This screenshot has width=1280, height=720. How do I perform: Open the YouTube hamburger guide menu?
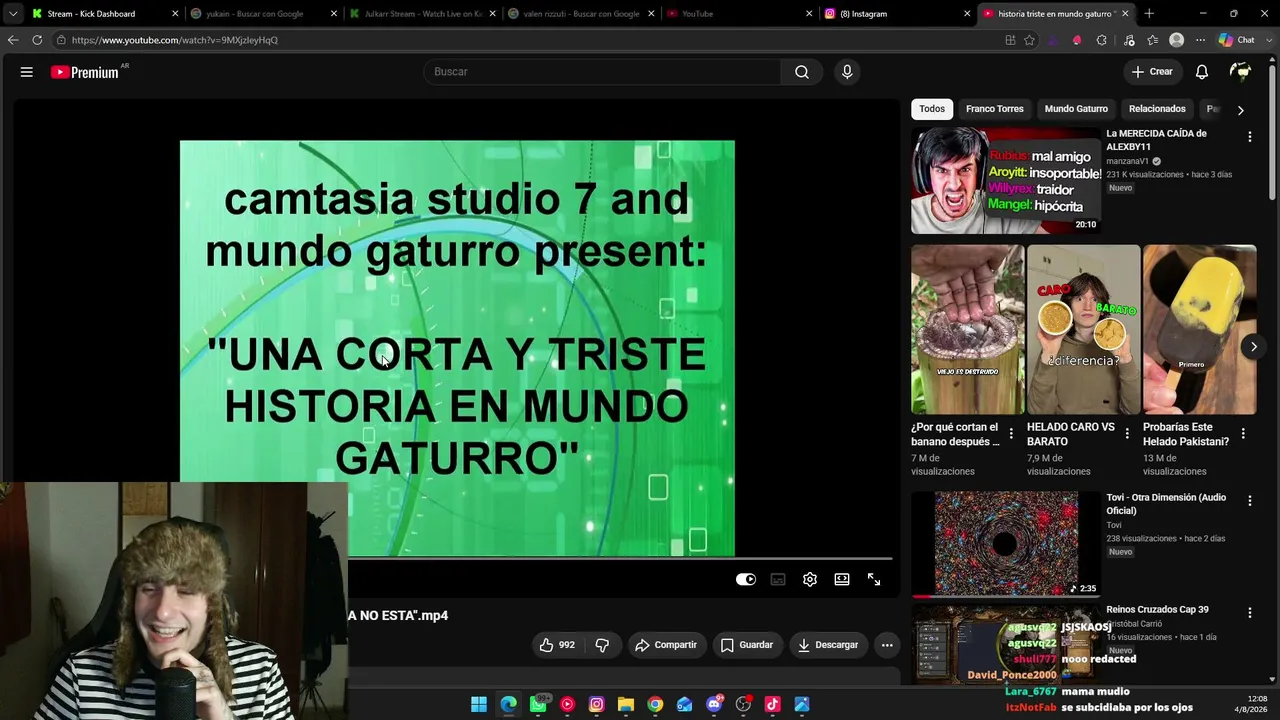[x=27, y=72]
